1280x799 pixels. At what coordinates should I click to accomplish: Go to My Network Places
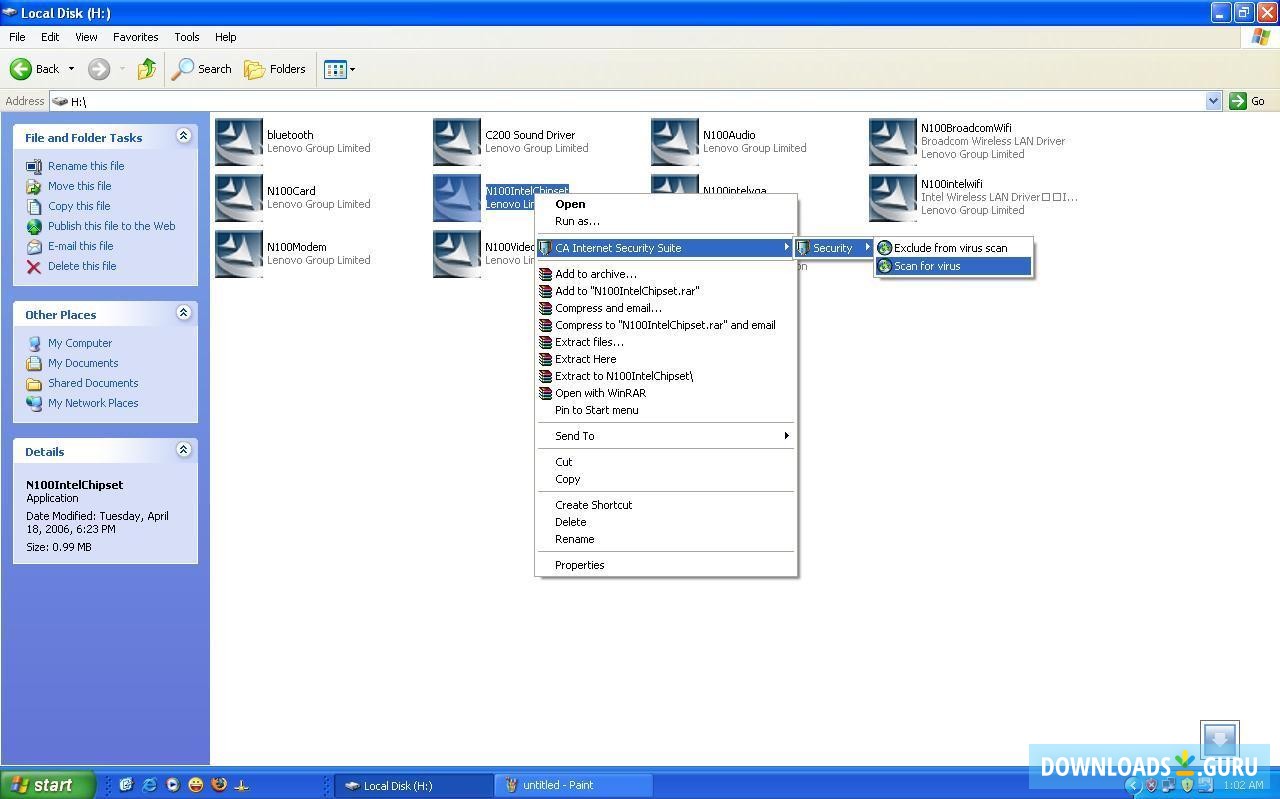coord(93,403)
